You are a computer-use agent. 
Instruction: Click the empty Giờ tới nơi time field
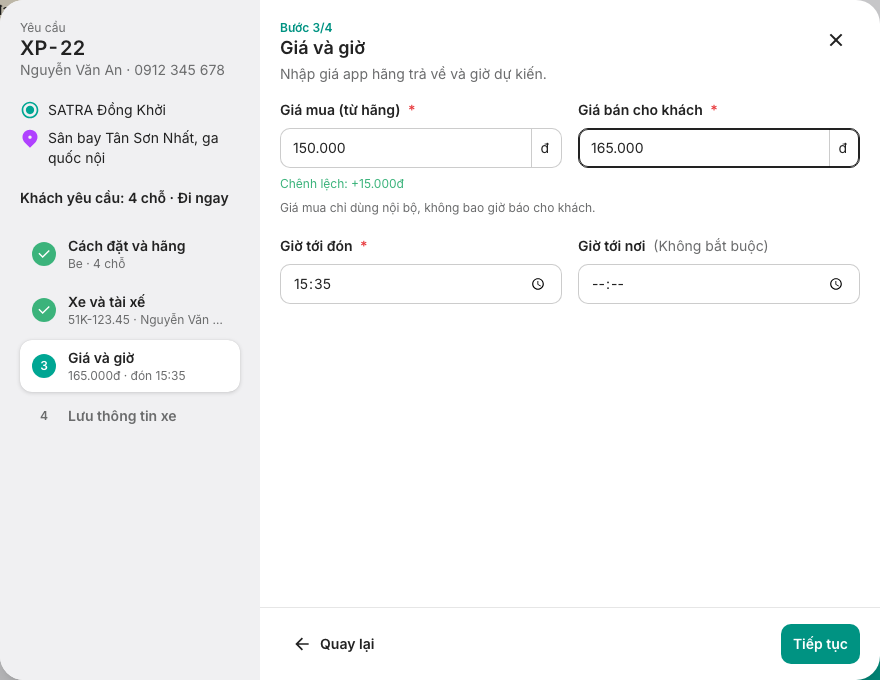pyautogui.click(x=719, y=284)
